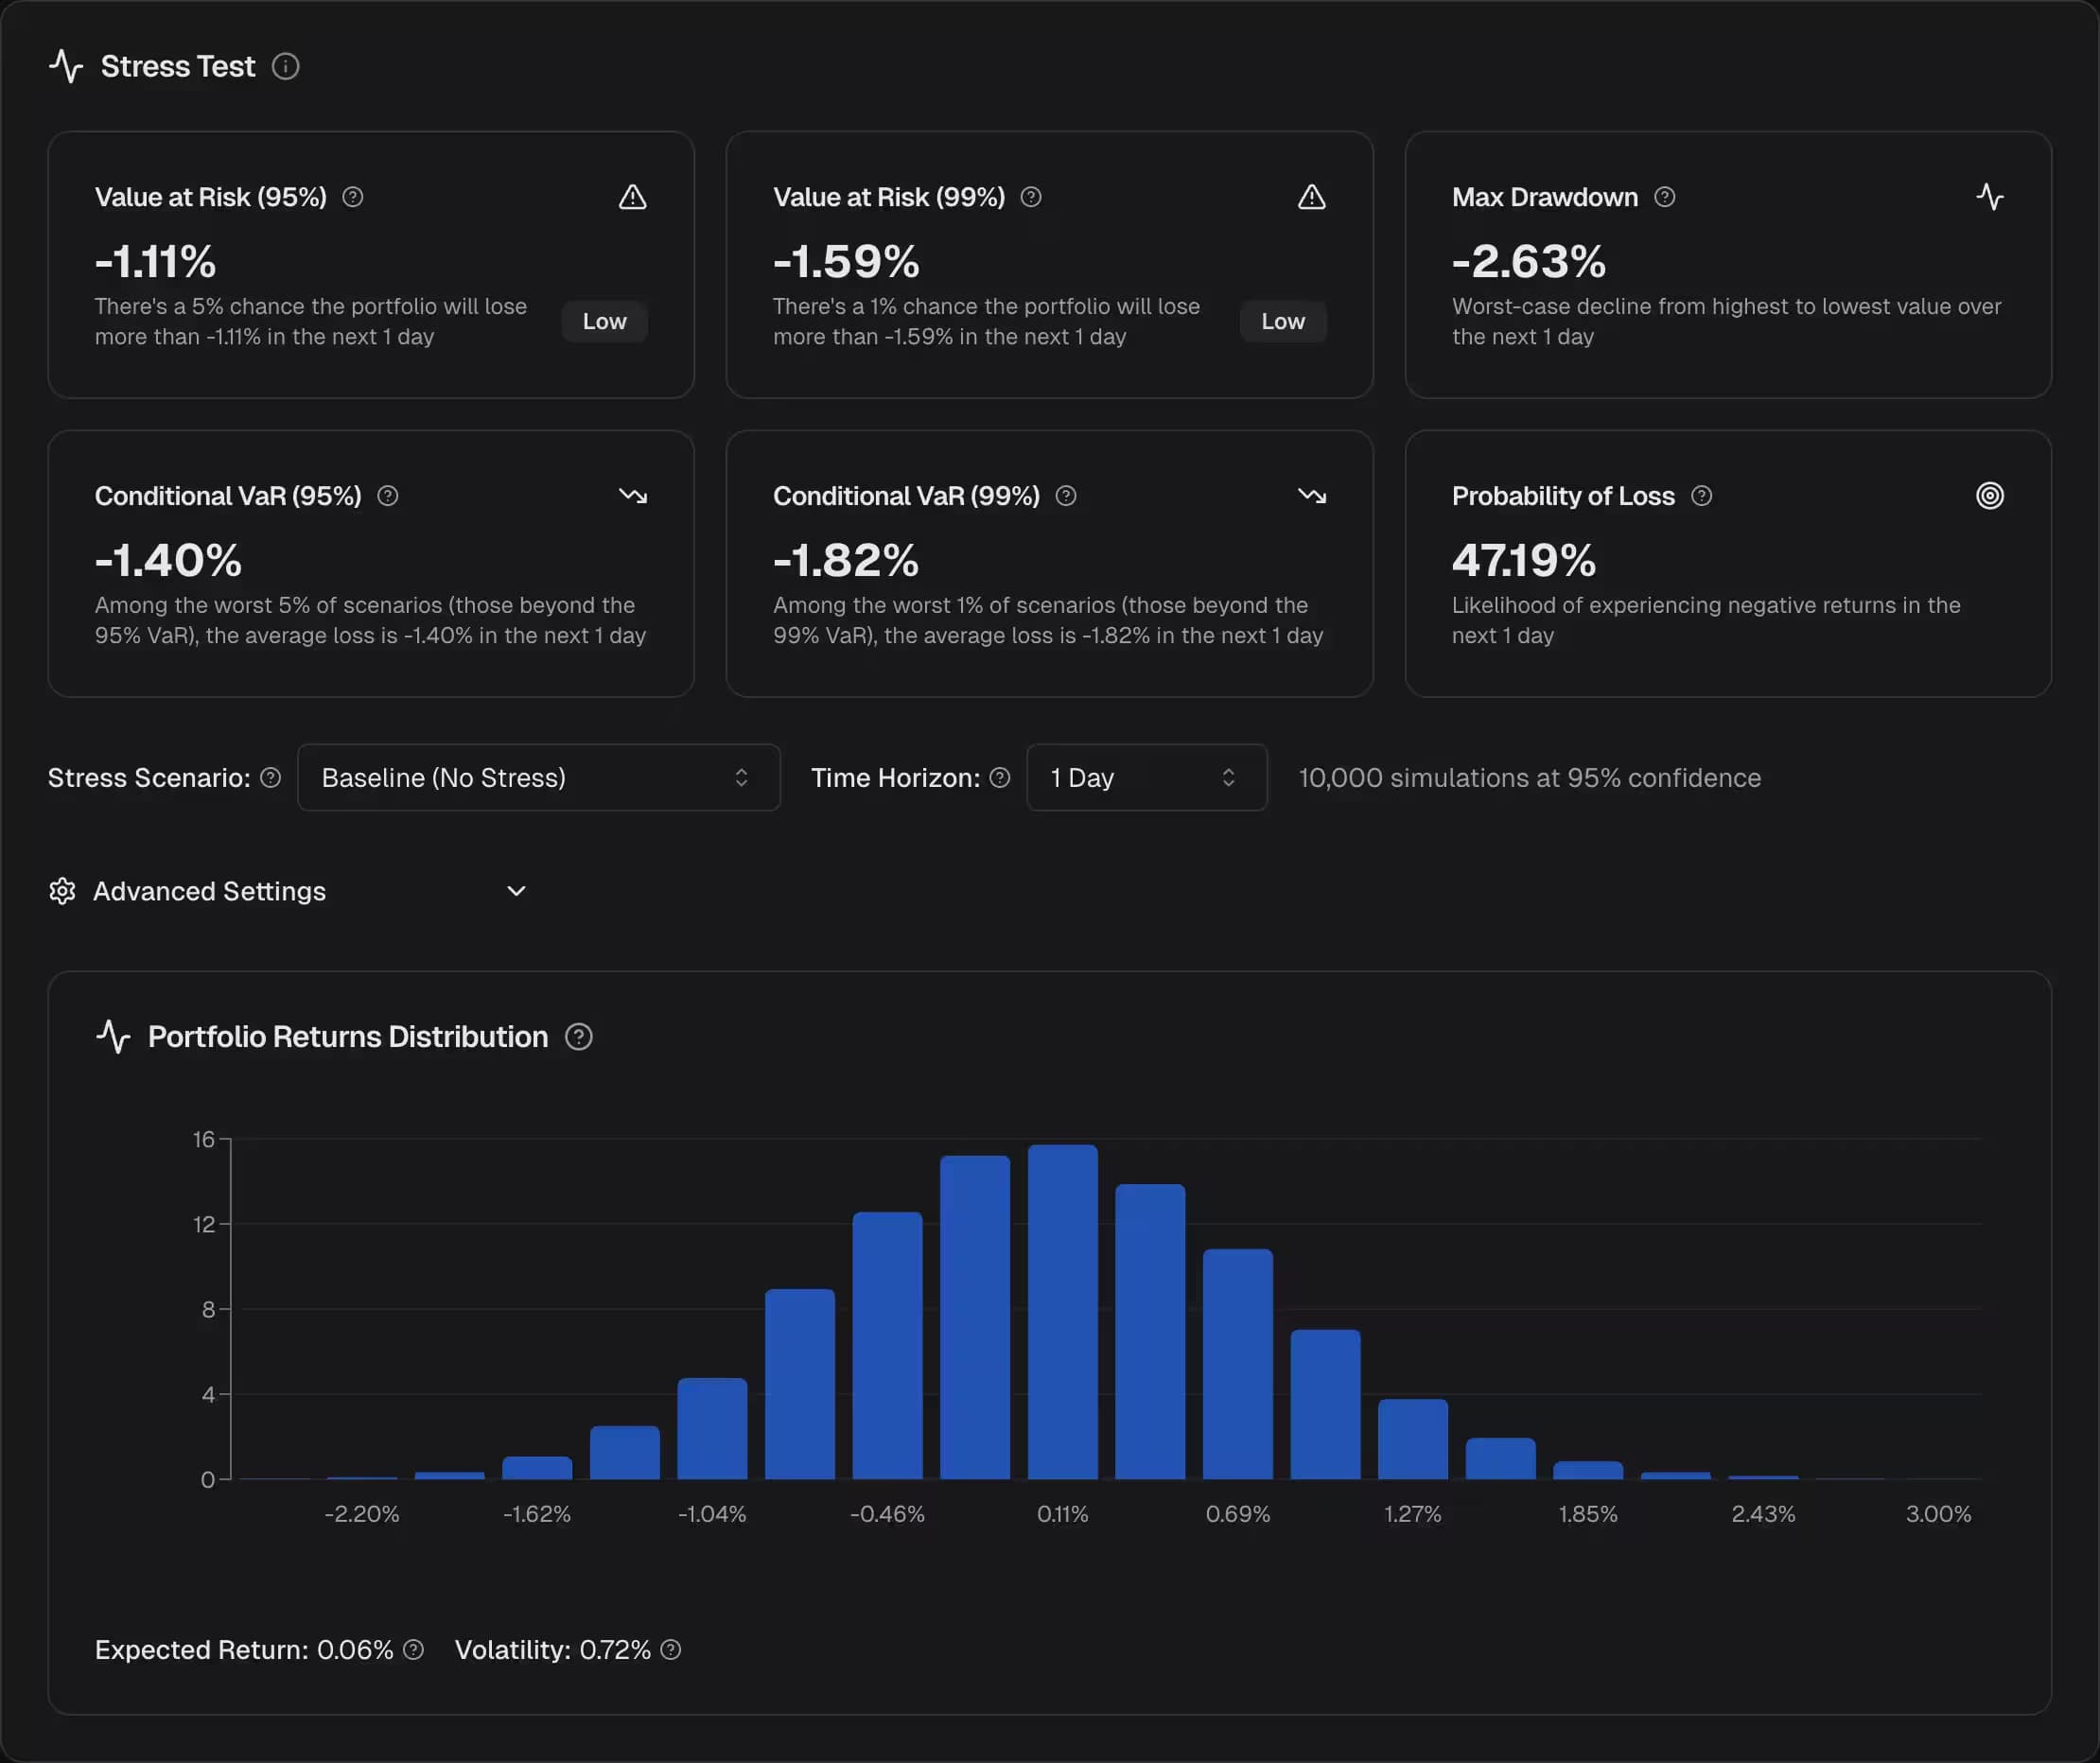Click the Expected Return help icon
This screenshot has height=1763, width=2100.
coord(413,1650)
